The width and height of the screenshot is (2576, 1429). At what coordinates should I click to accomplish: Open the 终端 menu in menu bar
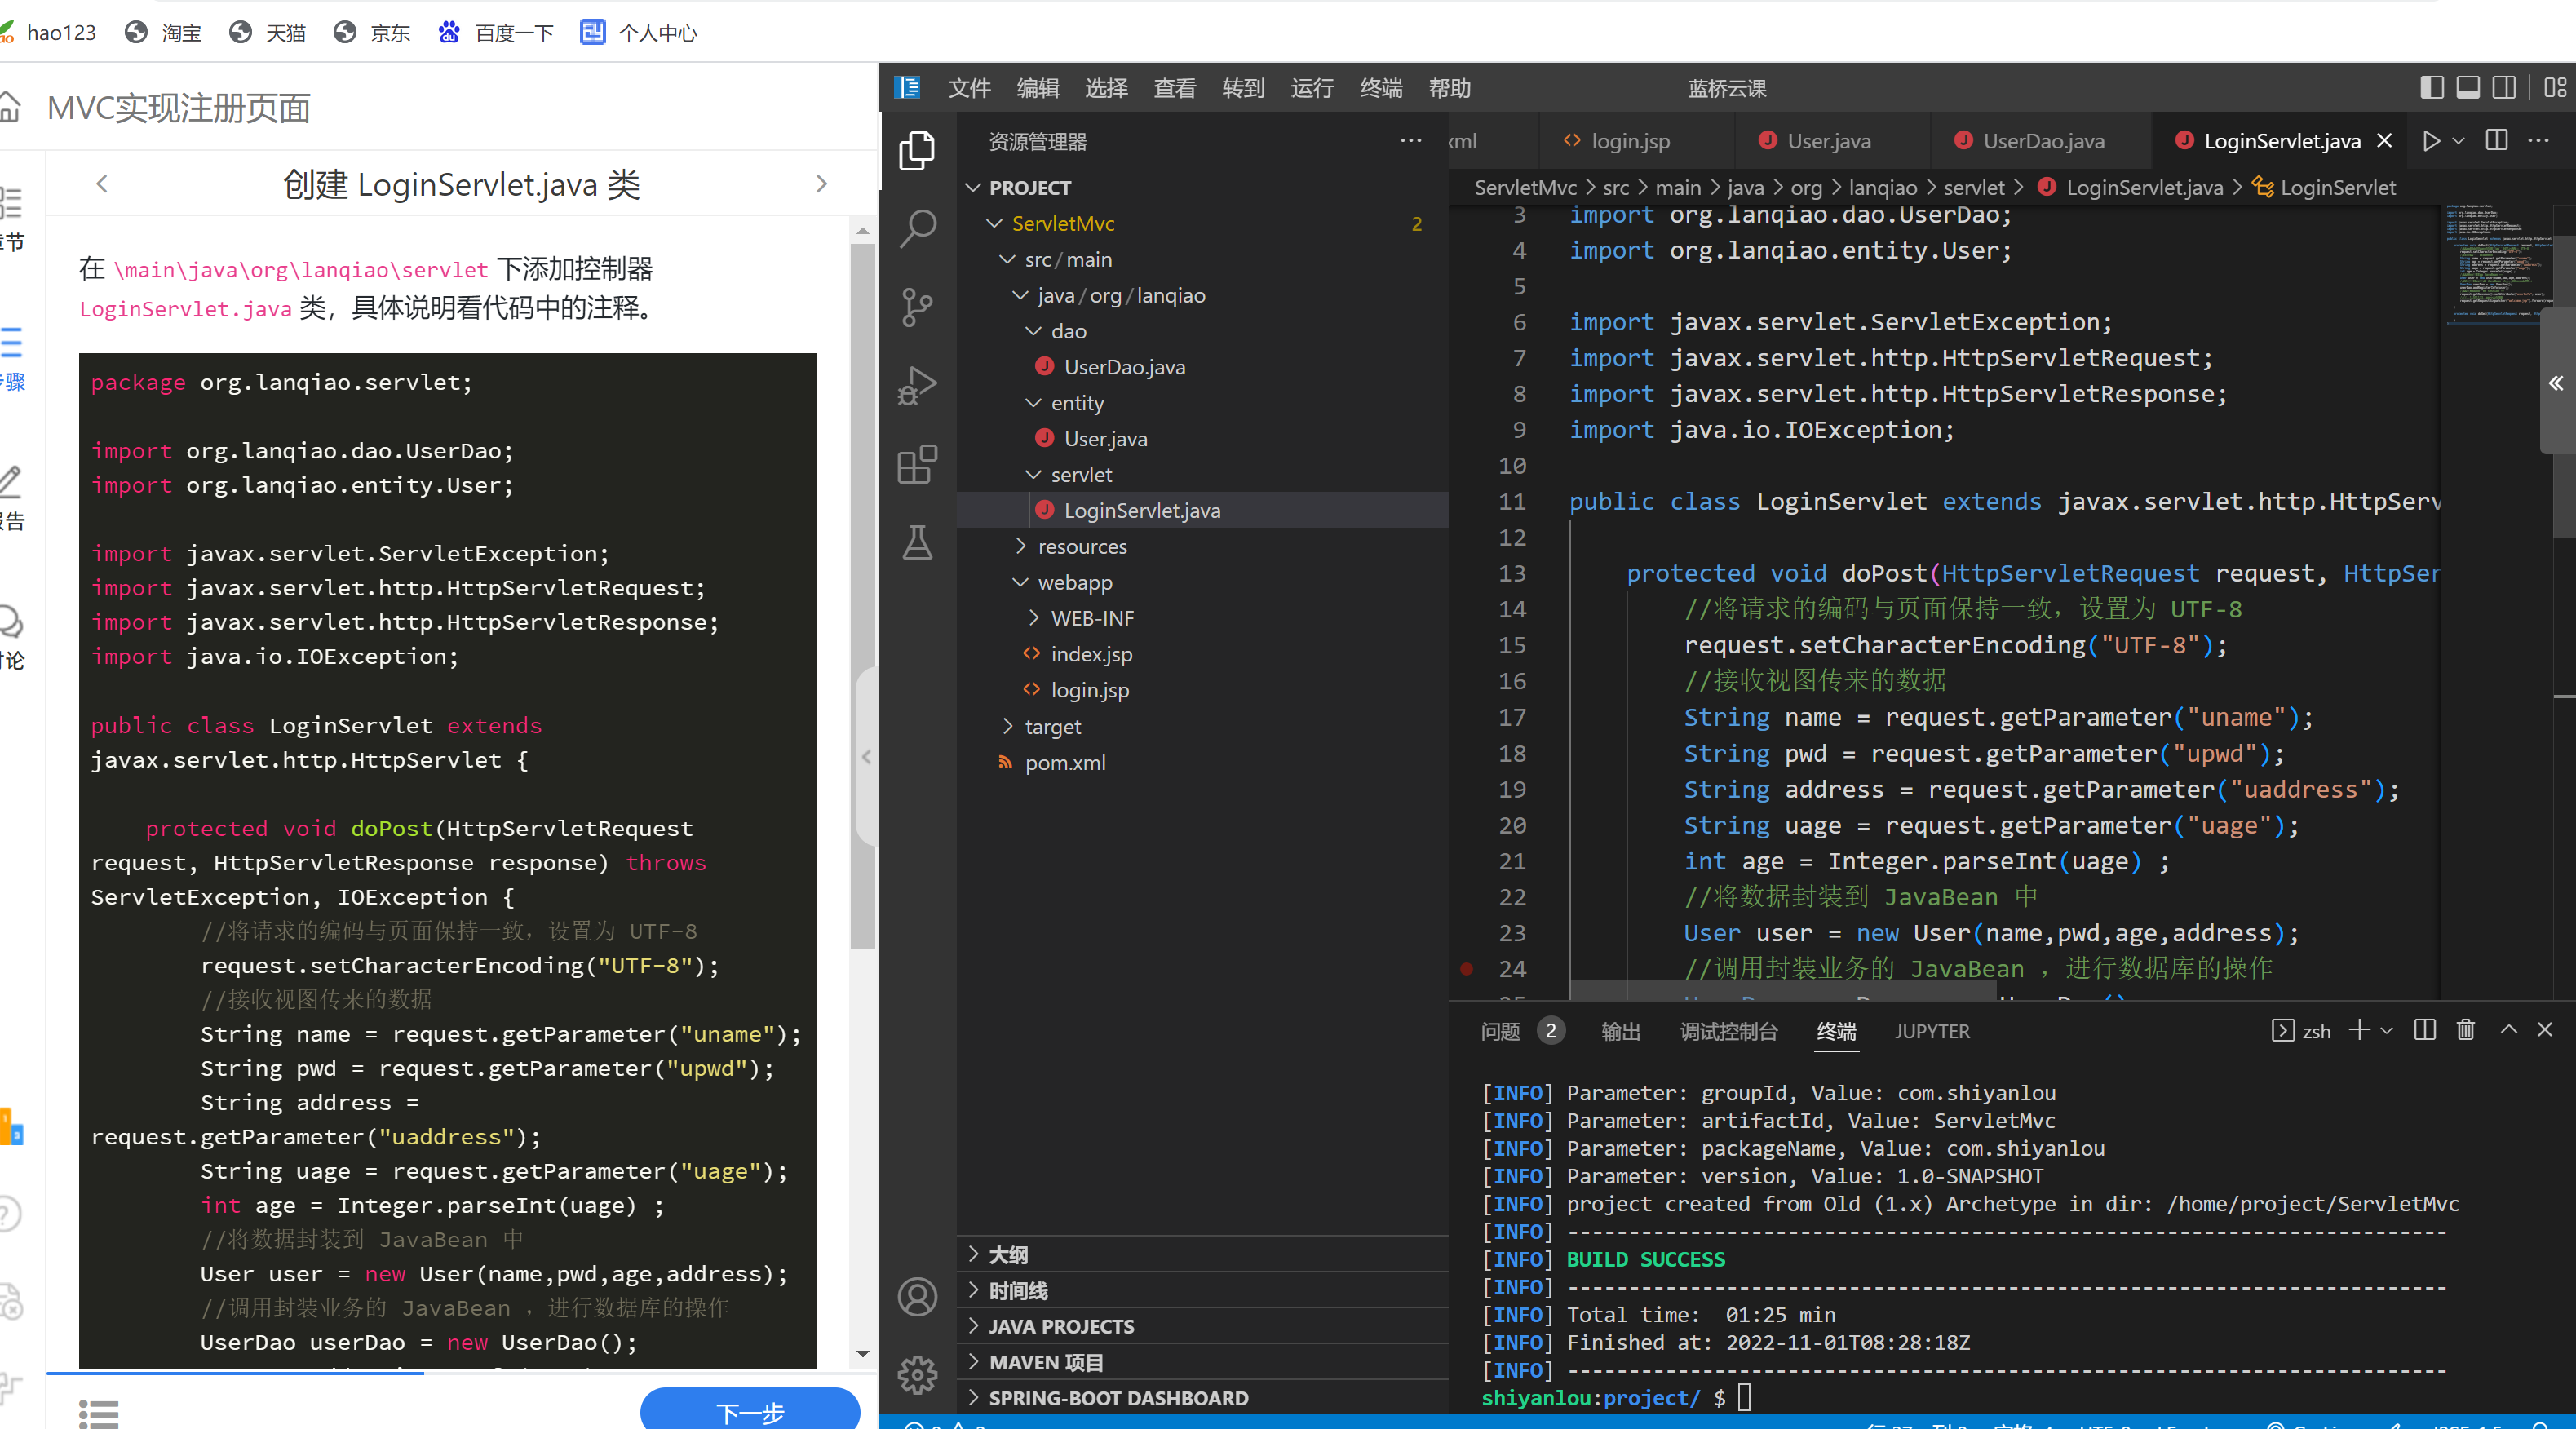(1380, 88)
